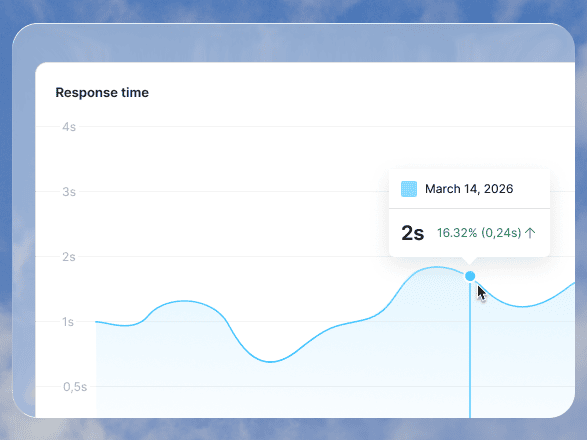Viewport: 587px width, 440px height.
Task: Click the 0,5s y-axis label
Action: [x=75, y=387]
